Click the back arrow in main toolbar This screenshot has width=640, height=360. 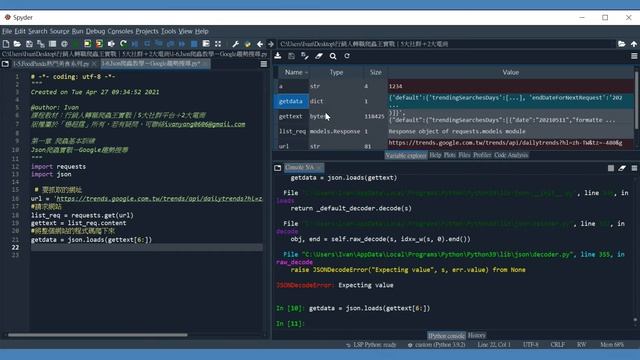point(260,44)
